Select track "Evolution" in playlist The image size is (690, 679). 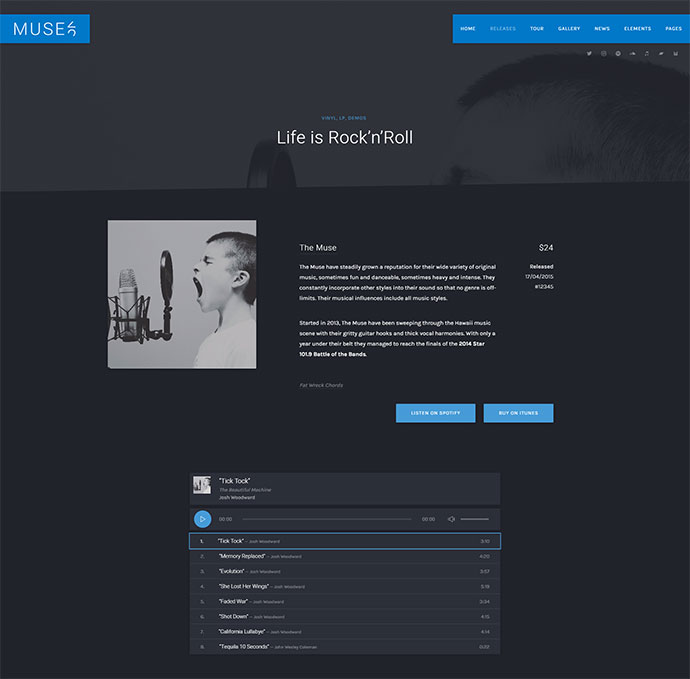pos(345,571)
